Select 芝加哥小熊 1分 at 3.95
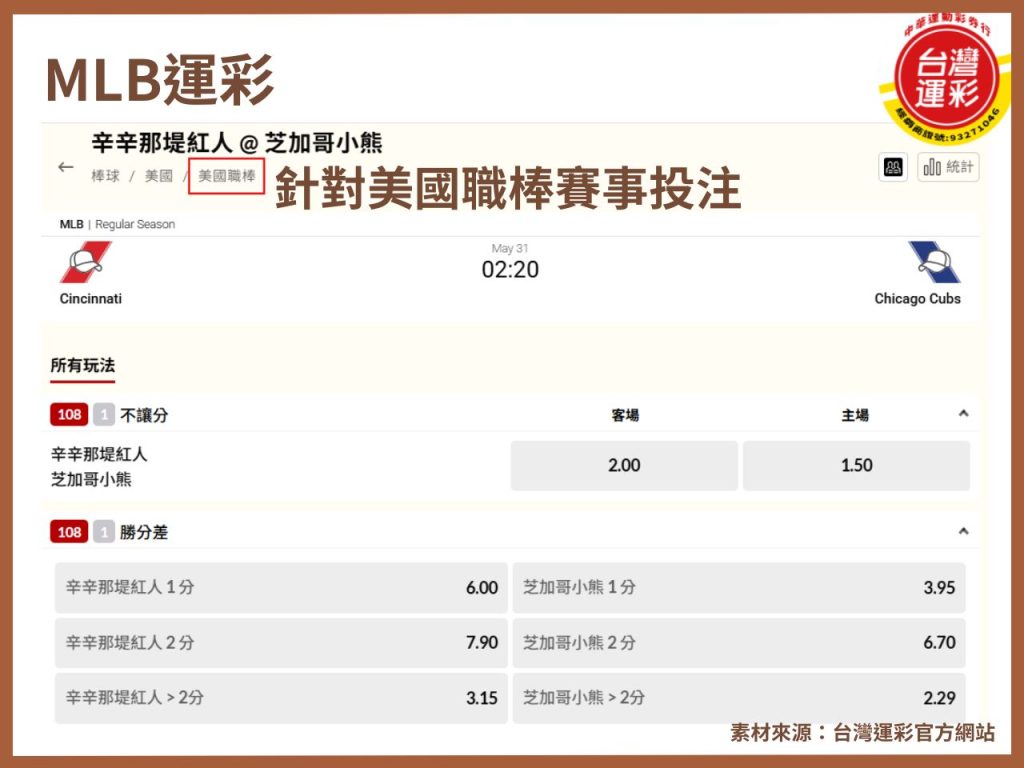 (739, 587)
